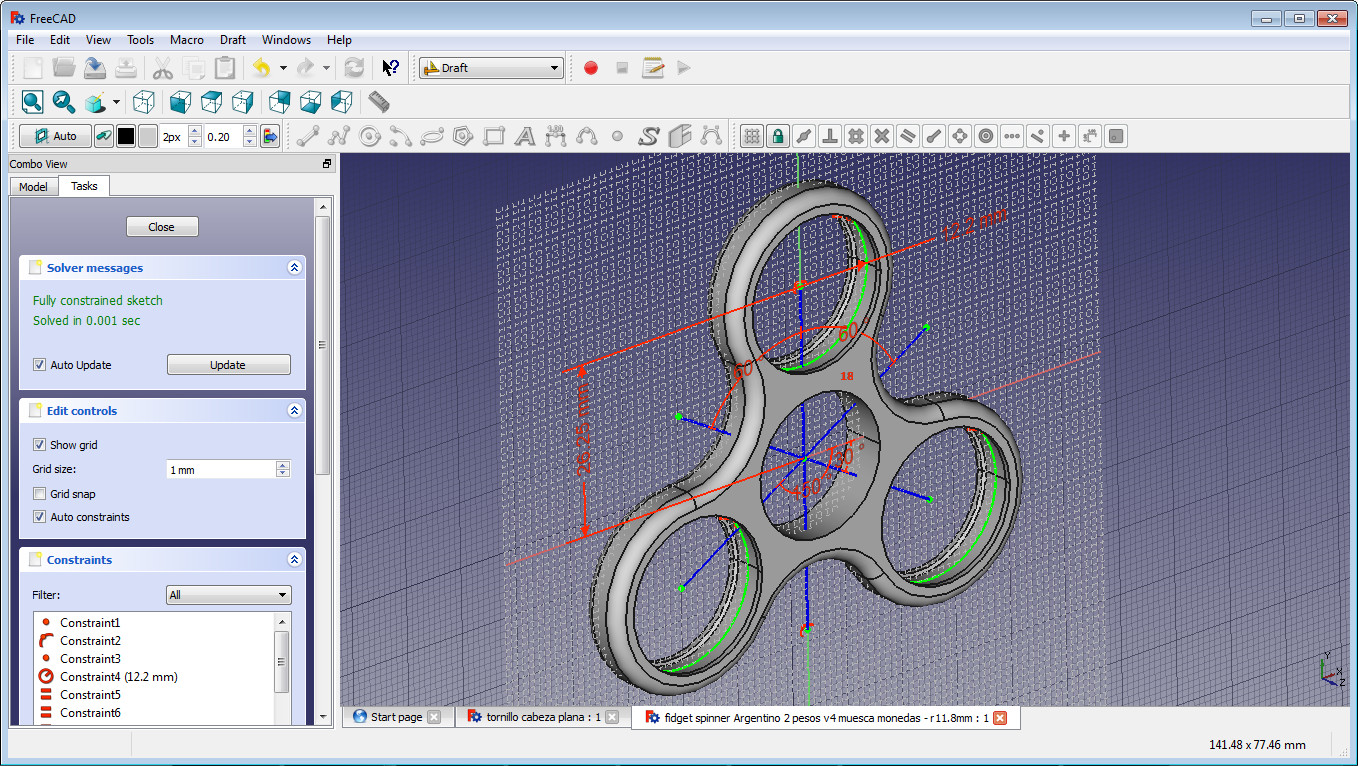Image resolution: width=1358 pixels, height=766 pixels.
Task: Switch to the Model tab
Action: click(33, 187)
